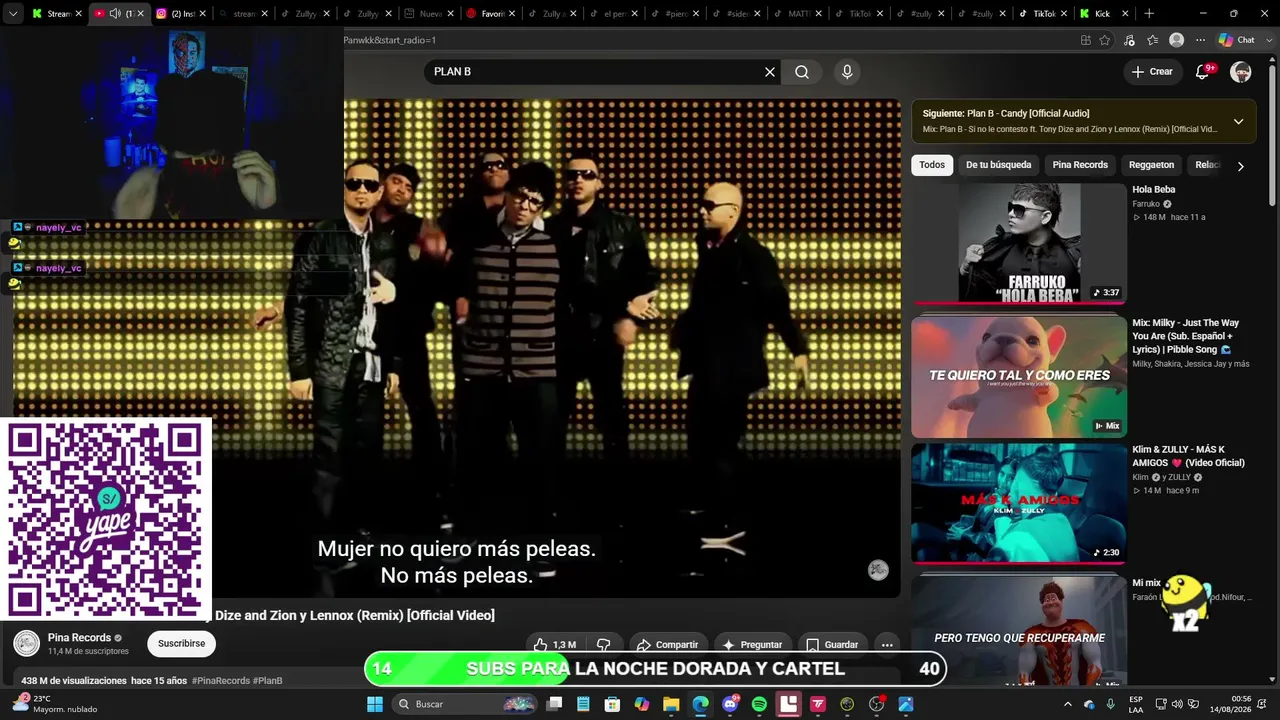
Task: Open File Explorer from the taskbar
Action: (671, 704)
